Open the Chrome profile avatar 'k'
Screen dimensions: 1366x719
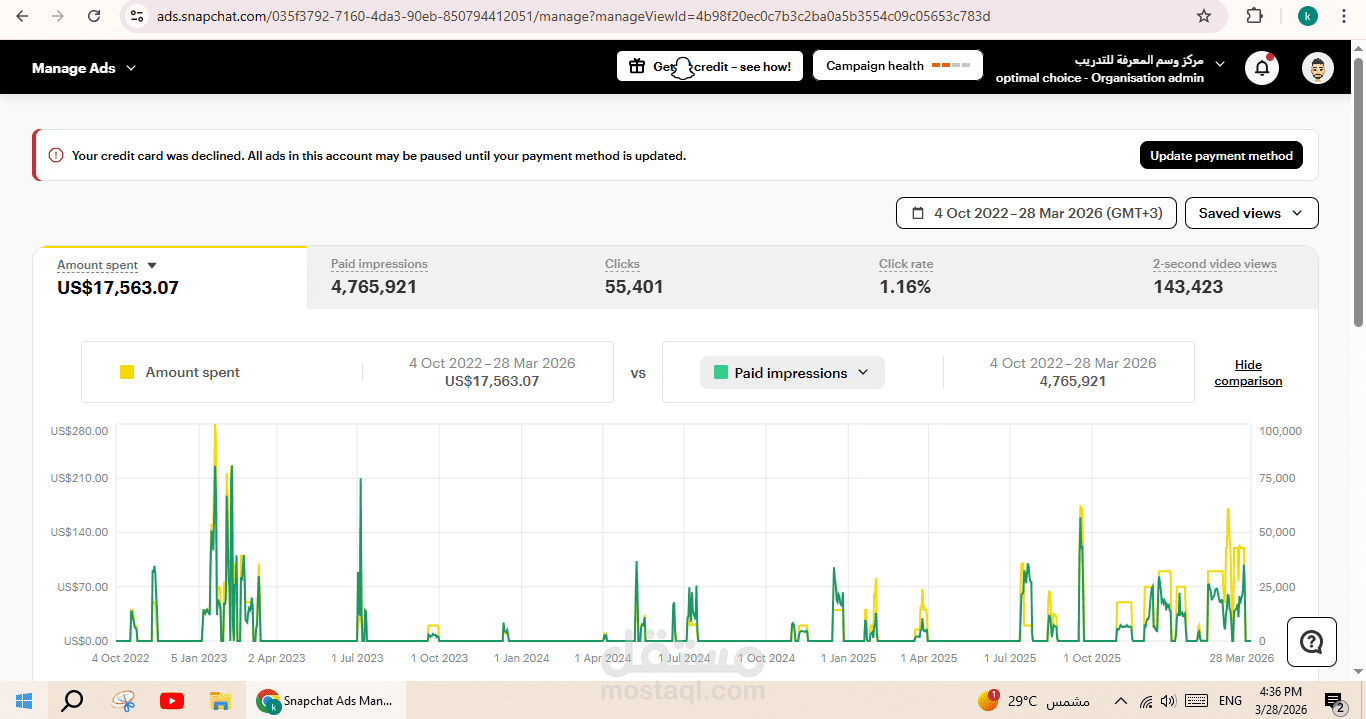[x=1307, y=16]
